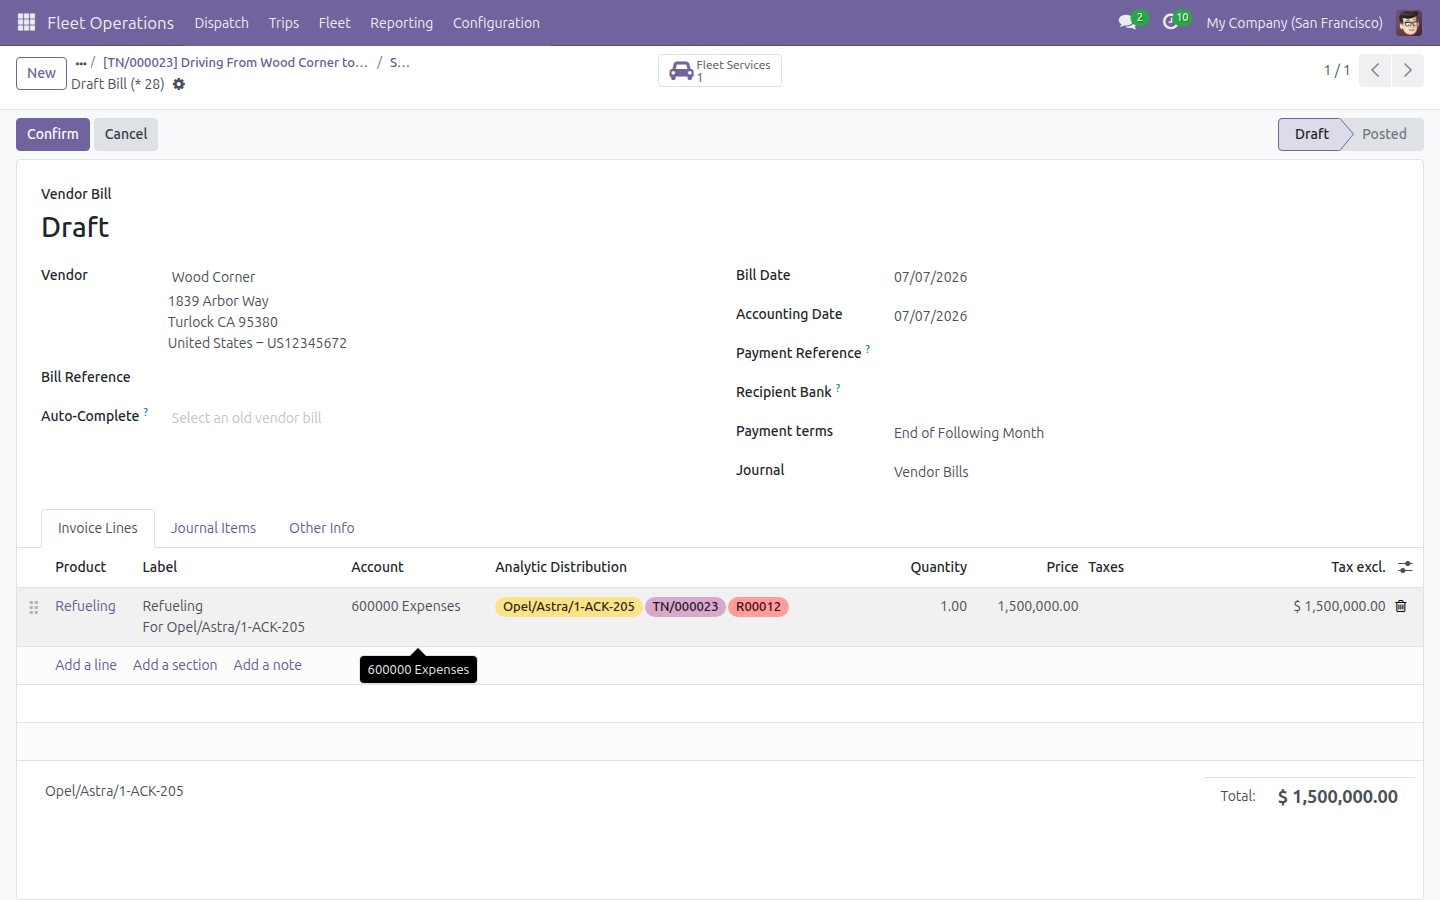Switch to the Journal Items tab
This screenshot has height=900, width=1440.
click(x=213, y=528)
